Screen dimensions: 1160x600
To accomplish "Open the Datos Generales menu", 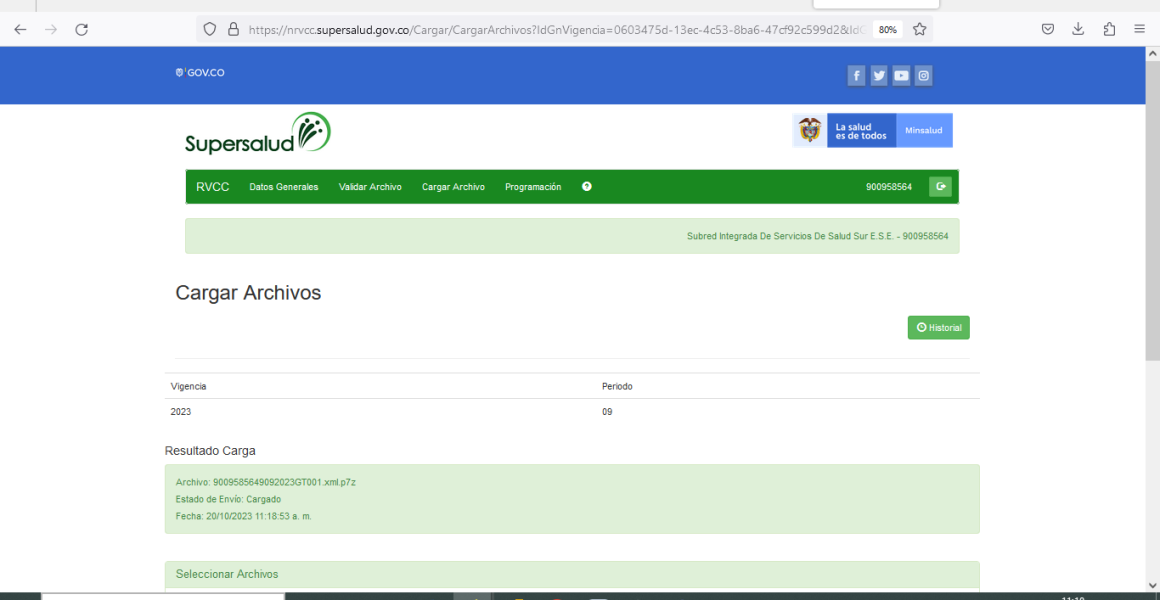I will tap(284, 187).
